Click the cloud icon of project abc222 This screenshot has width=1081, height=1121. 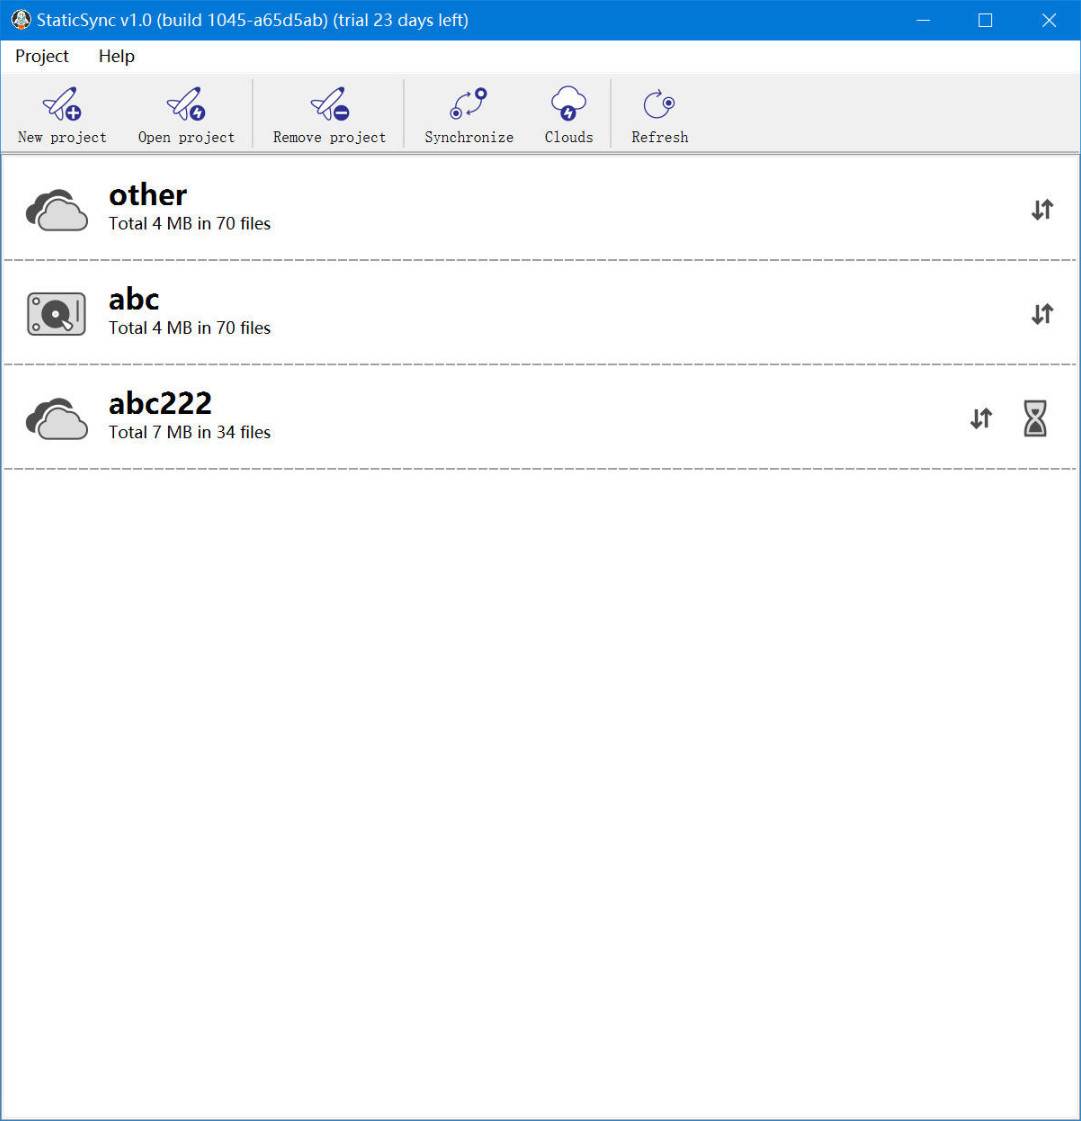pos(56,418)
